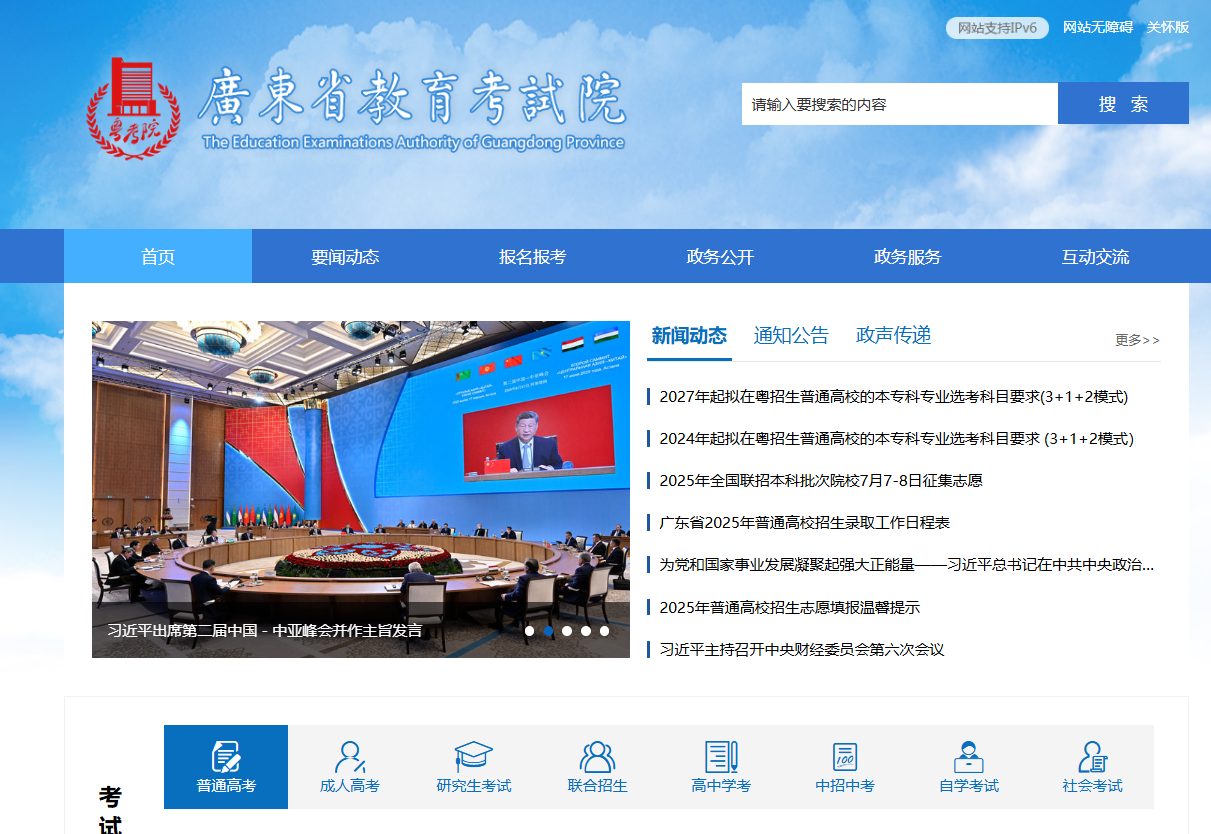Switch to the 政声传递 tab

(x=892, y=336)
